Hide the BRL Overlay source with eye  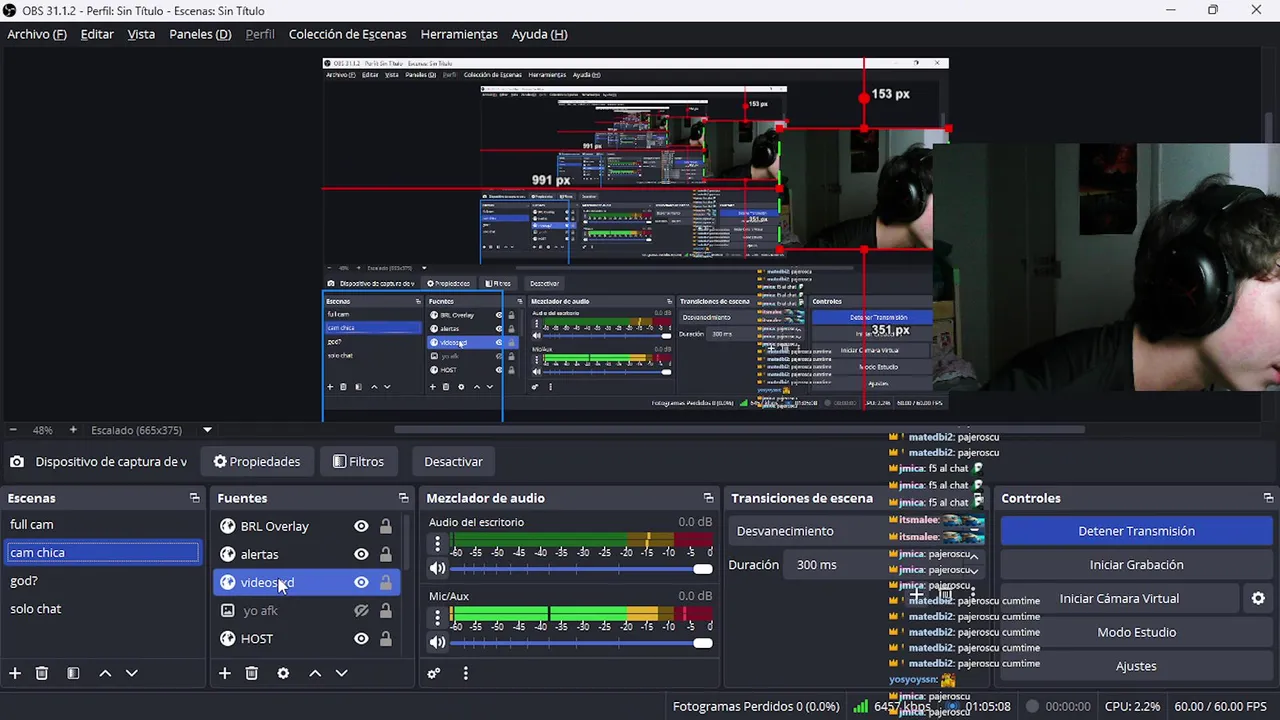tap(361, 526)
